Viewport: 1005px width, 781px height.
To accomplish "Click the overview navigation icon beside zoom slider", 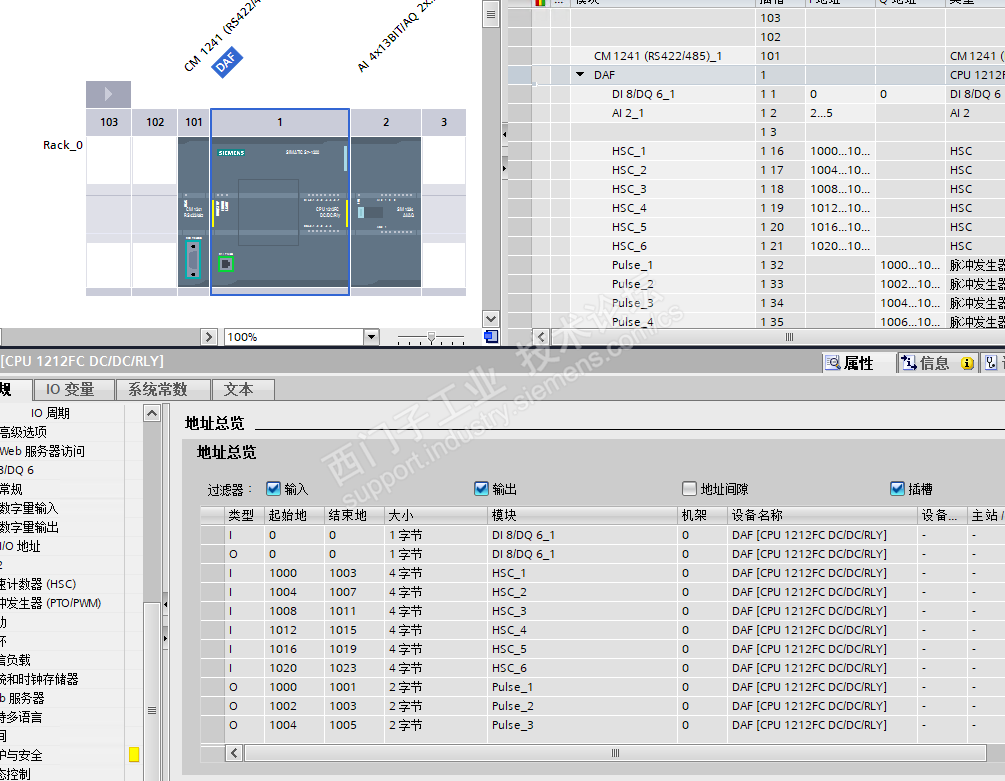I will 491,336.
